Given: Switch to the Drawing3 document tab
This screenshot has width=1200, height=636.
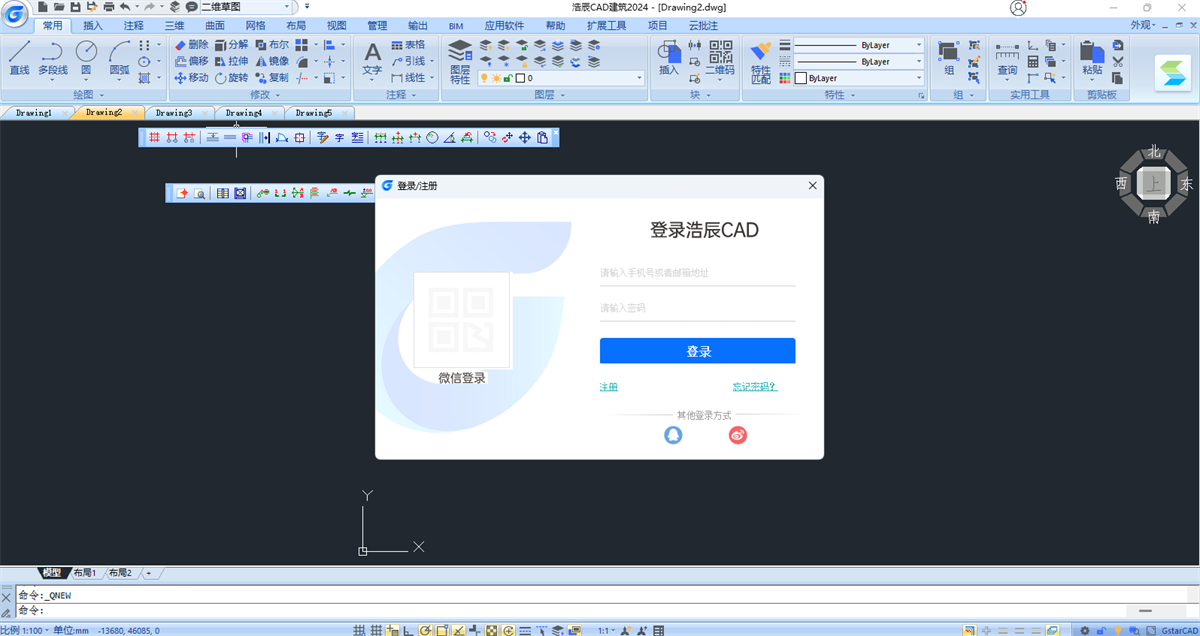Looking at the screenshot, I should [174, 113].
